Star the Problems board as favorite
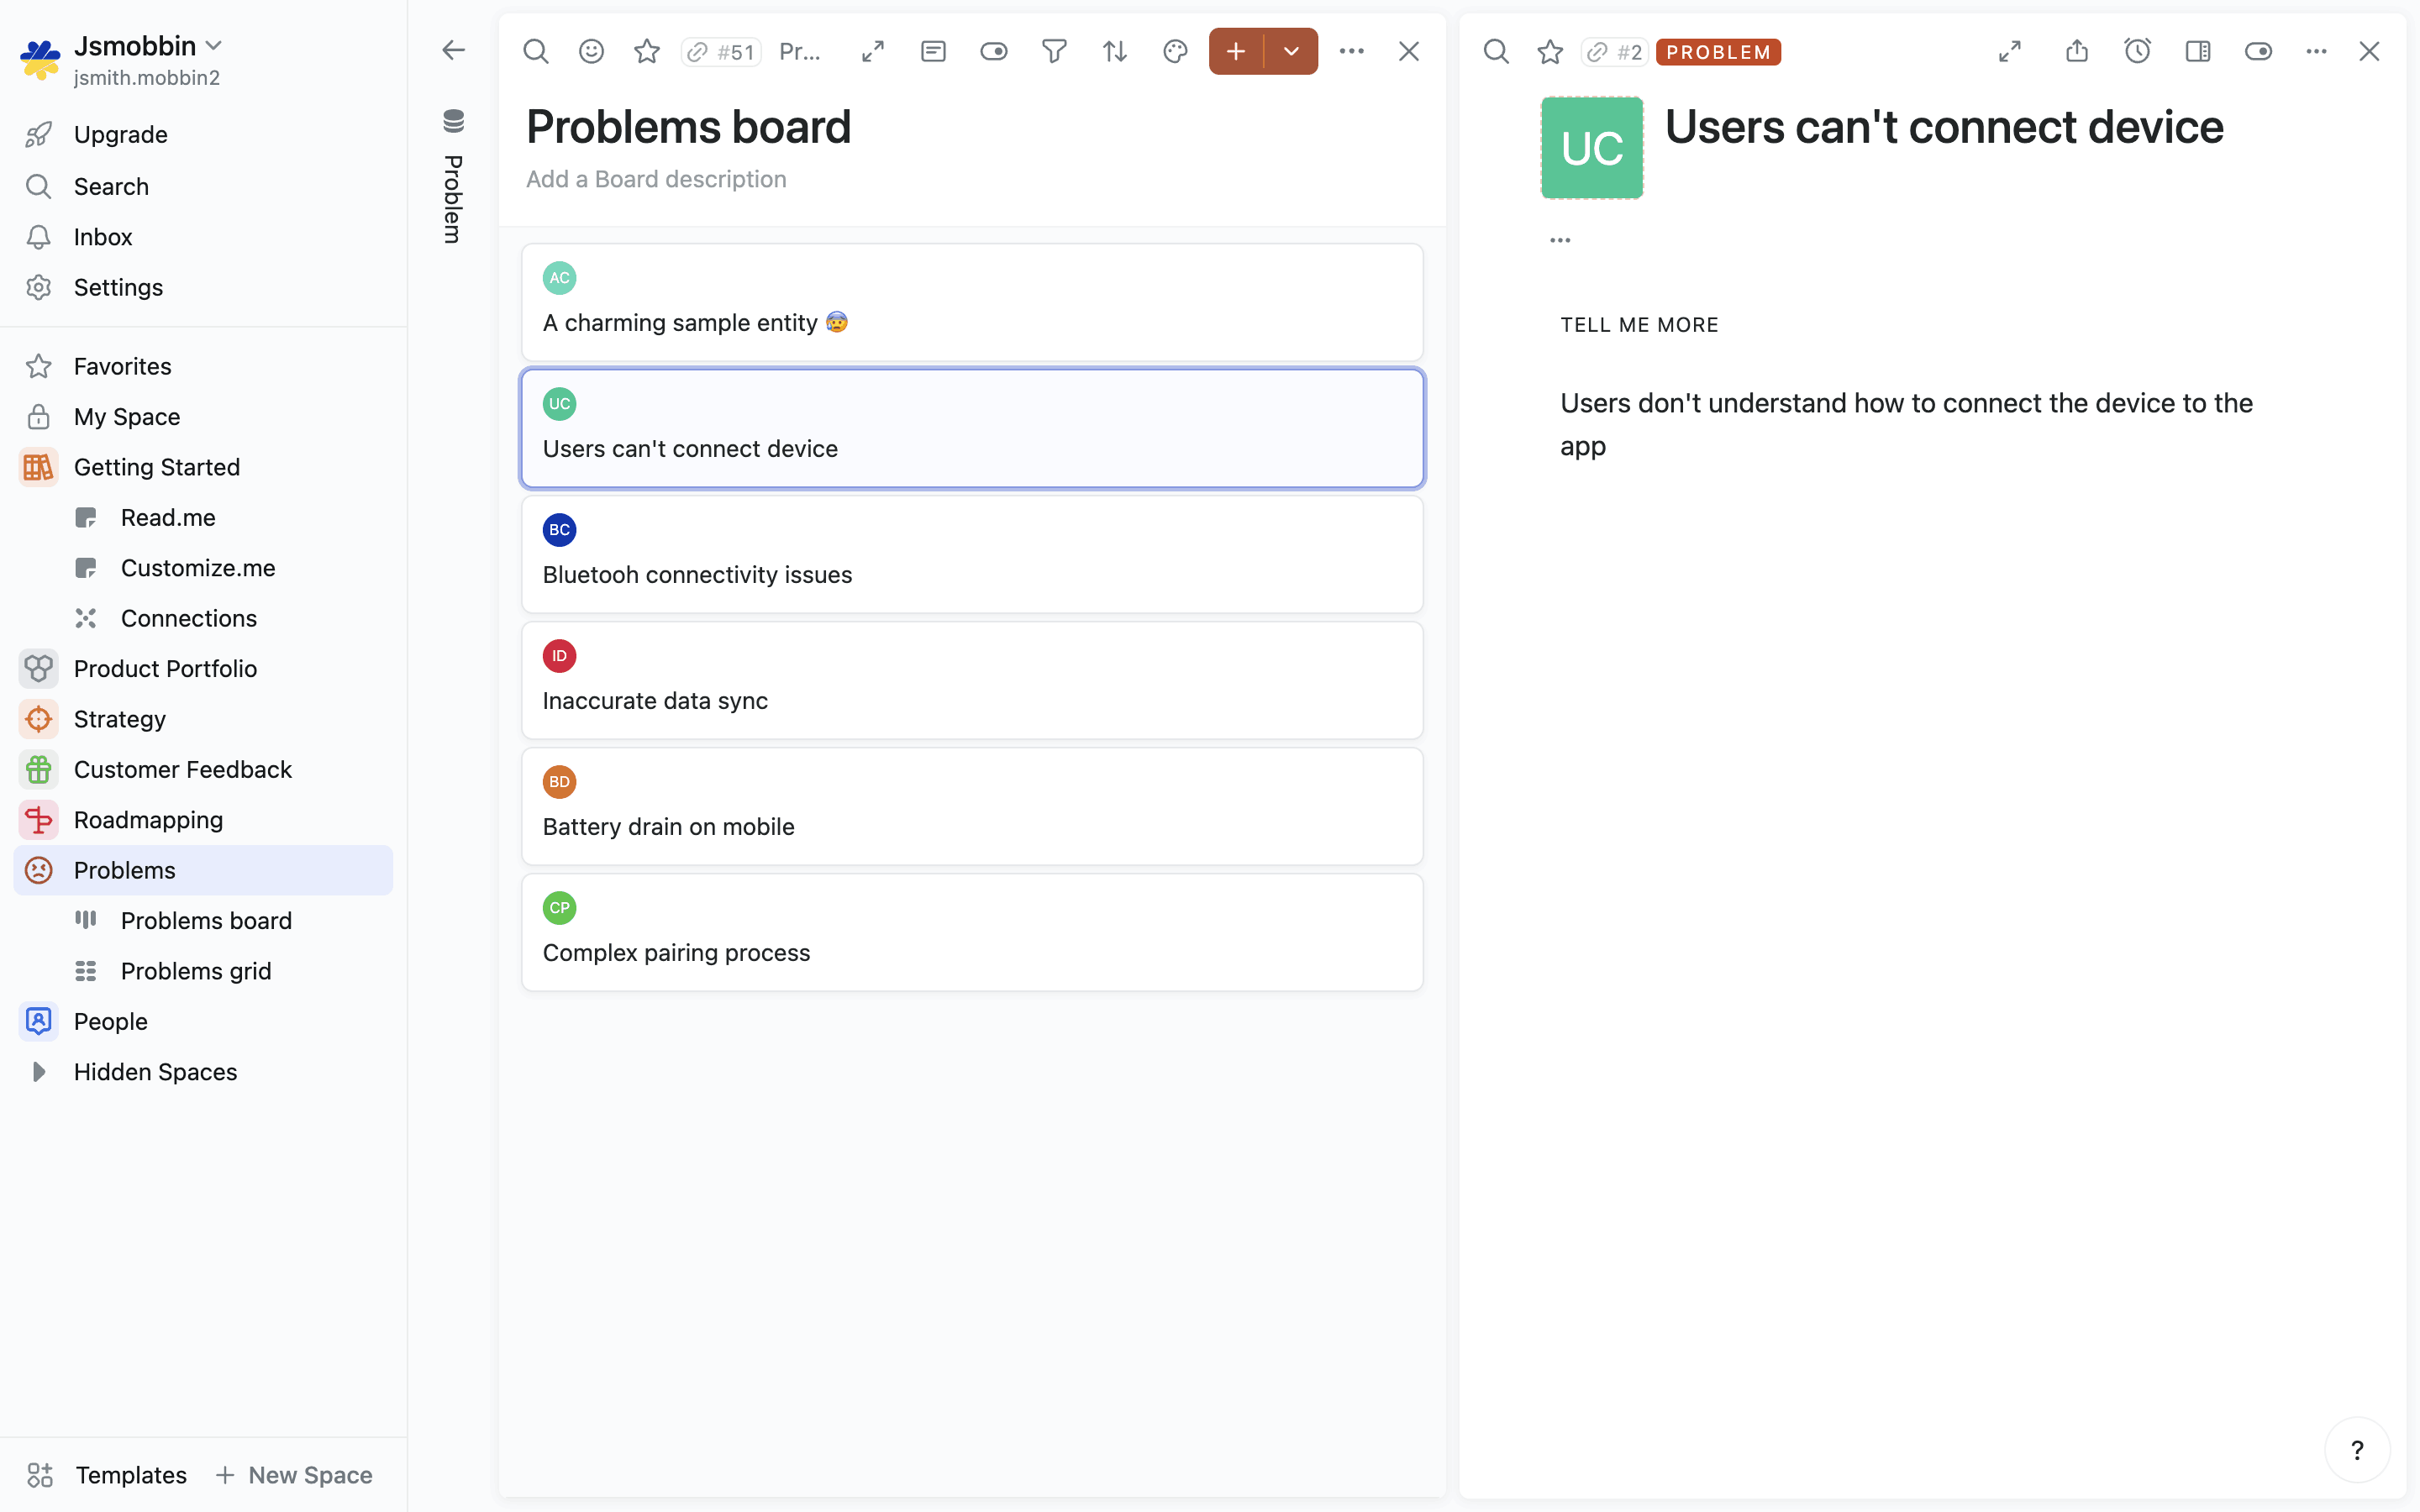This screenshot has height=1512, width=2420. (647, 51)
